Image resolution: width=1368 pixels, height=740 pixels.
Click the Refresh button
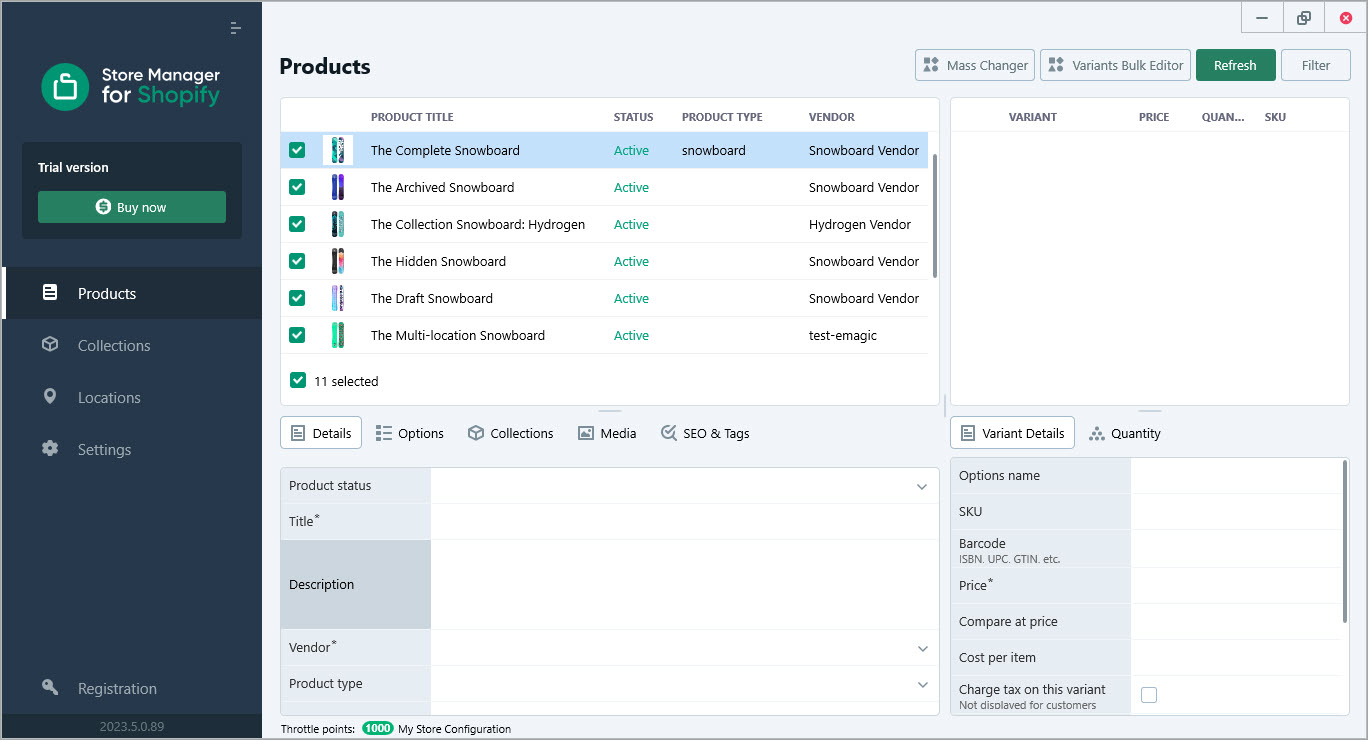click(x=1235, y=65)
